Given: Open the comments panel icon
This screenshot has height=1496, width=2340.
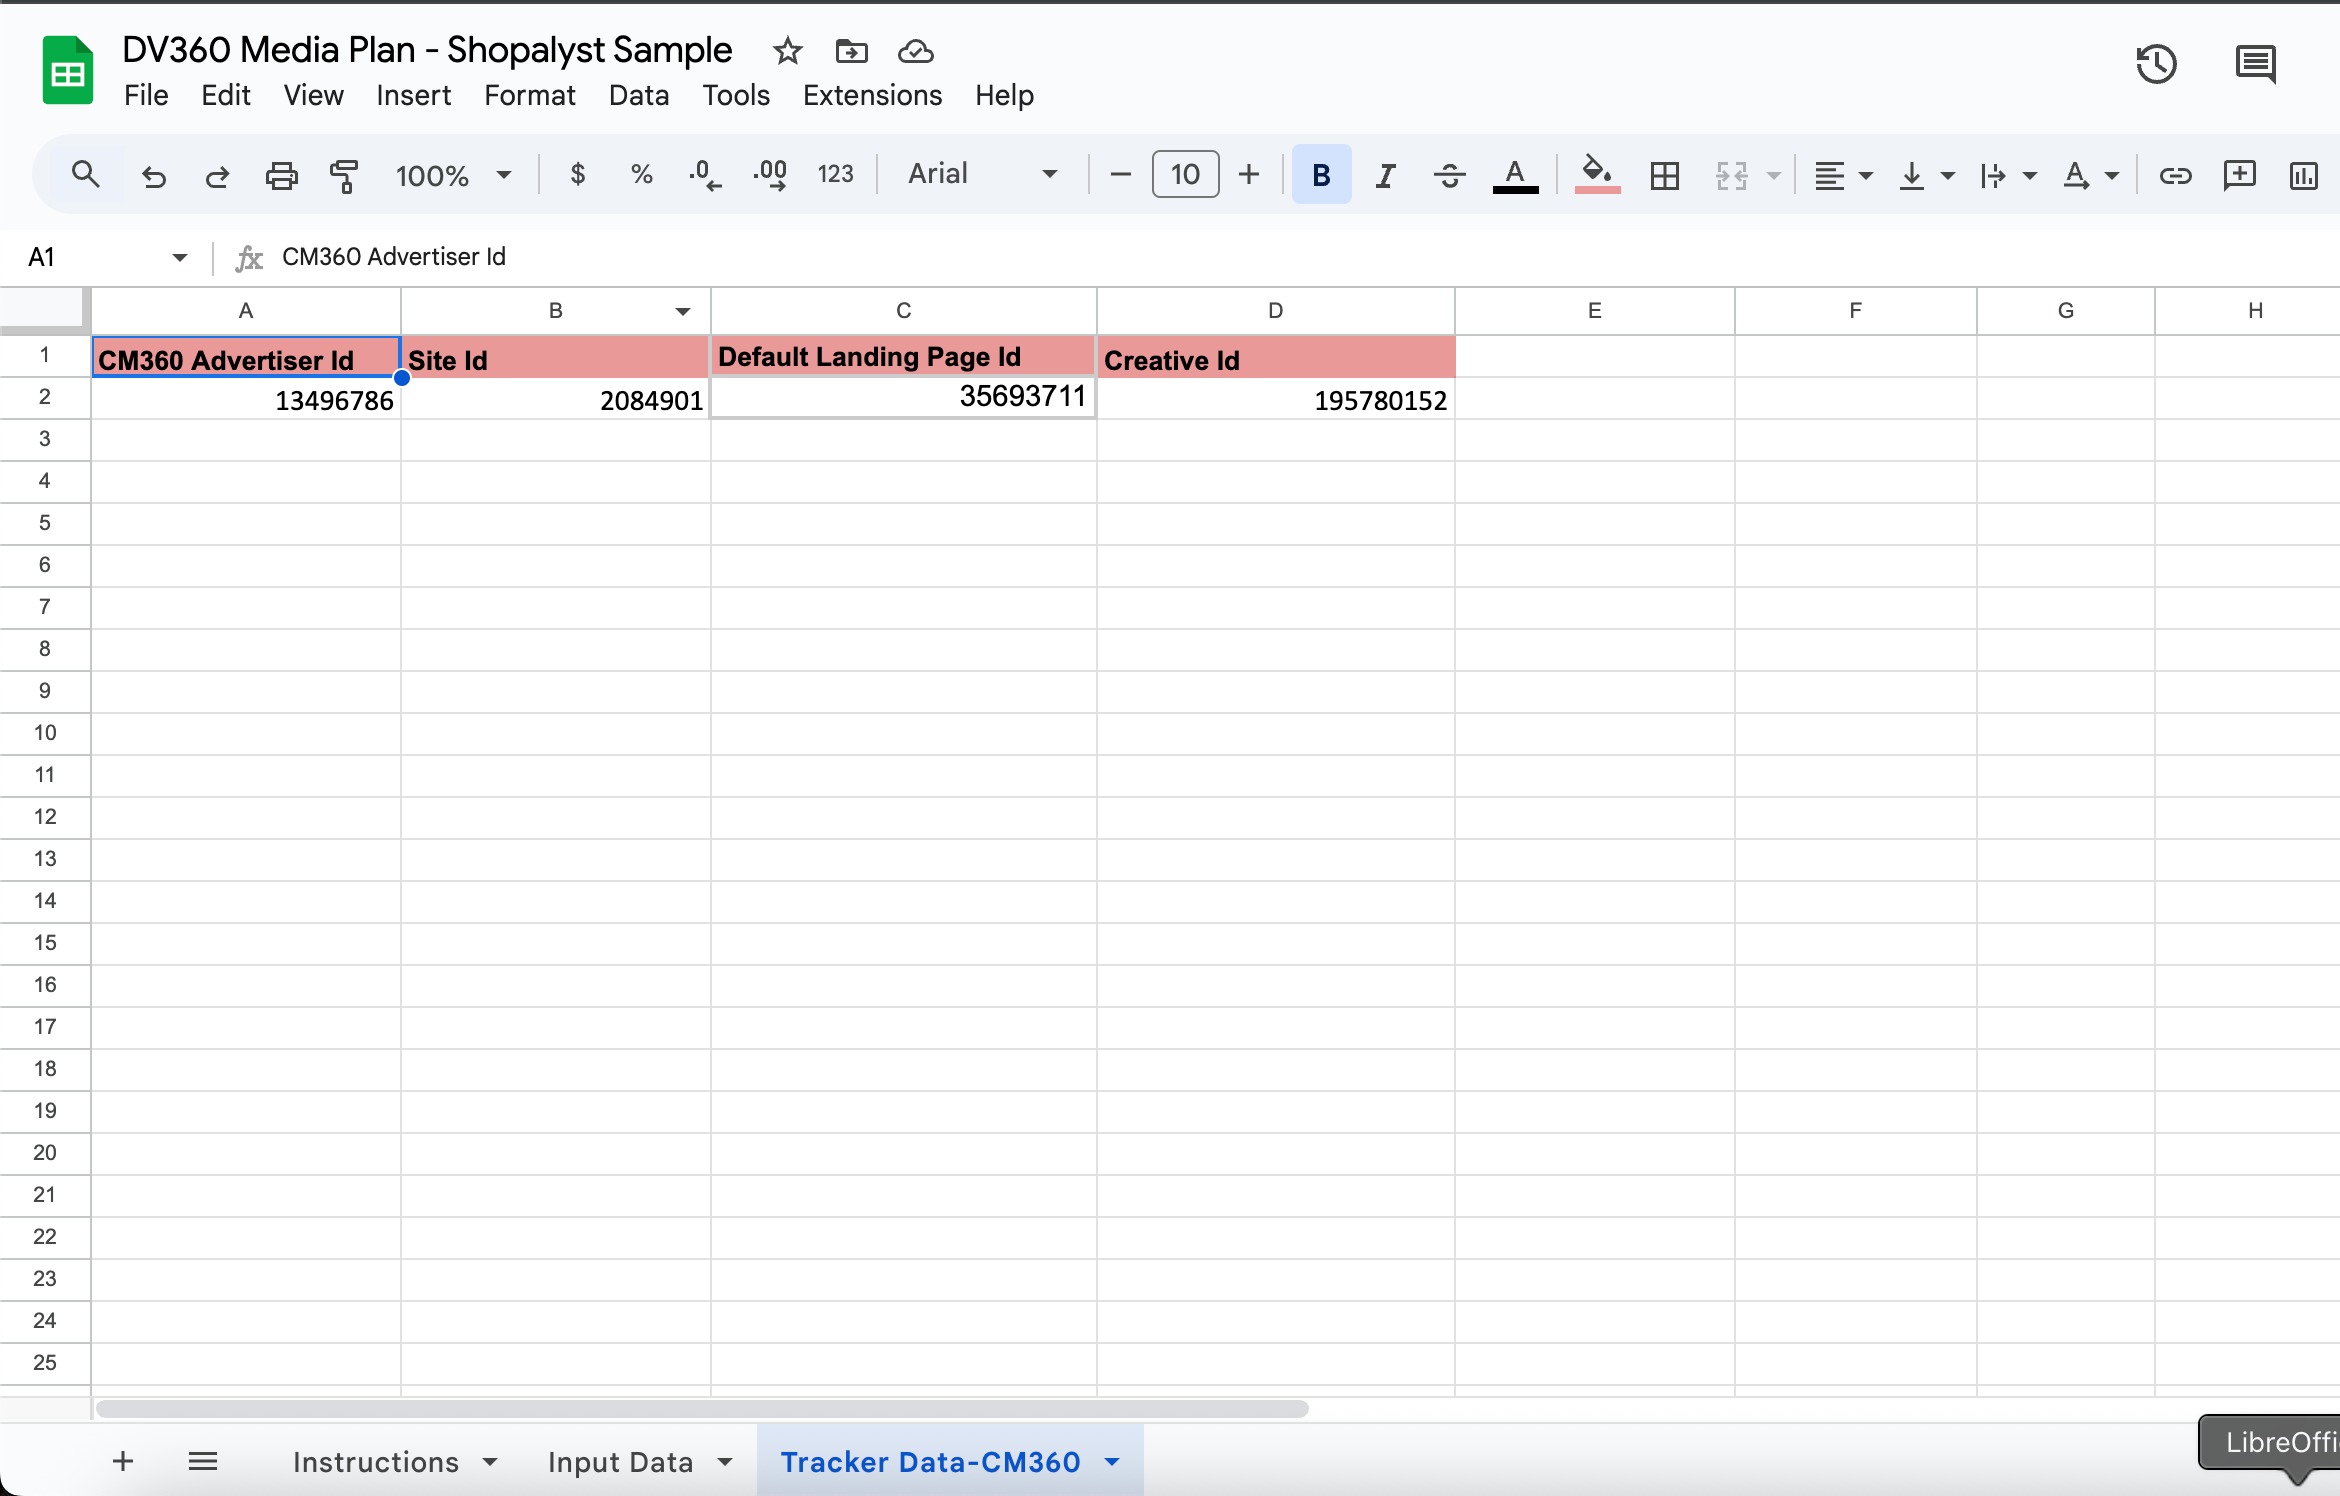Looking at the screenshot, I should [x=2255, y=65].
